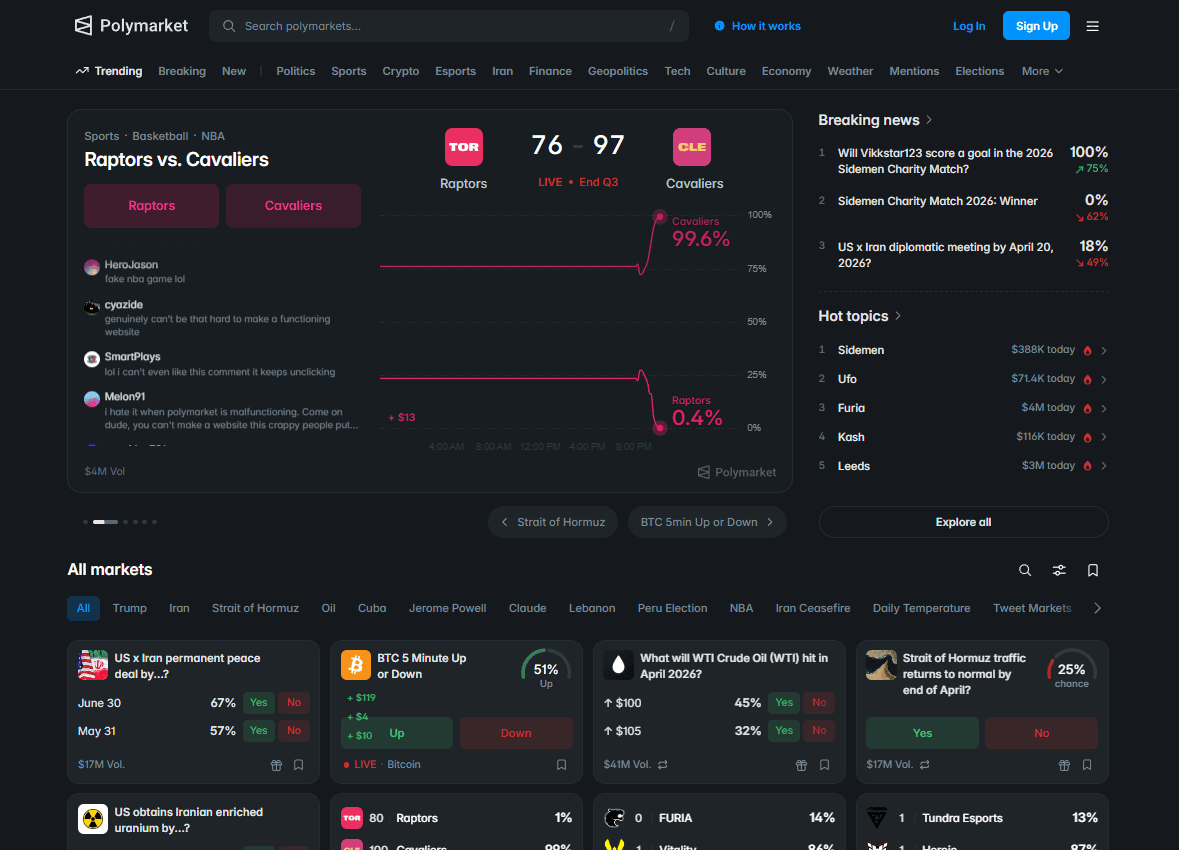Image resolution: width=1179 pixels, height=850 pixels.
Task: Click gift icon on Strait of Hormuz card
Action: tap(1064, 765)
